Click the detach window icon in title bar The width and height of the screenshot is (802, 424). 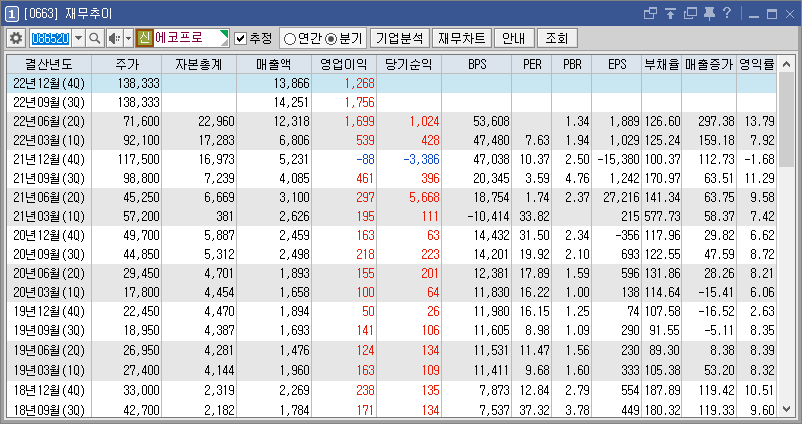click(650, 14)
